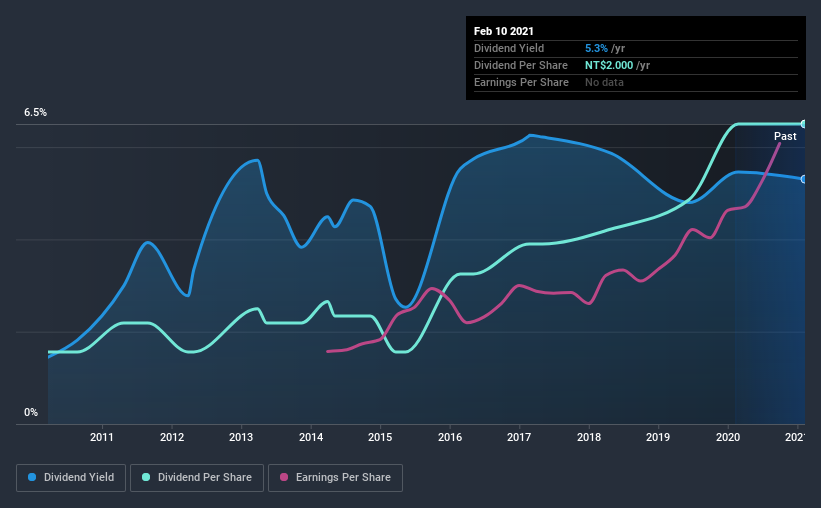Select the 2016 x-axis label

(450, 437)
